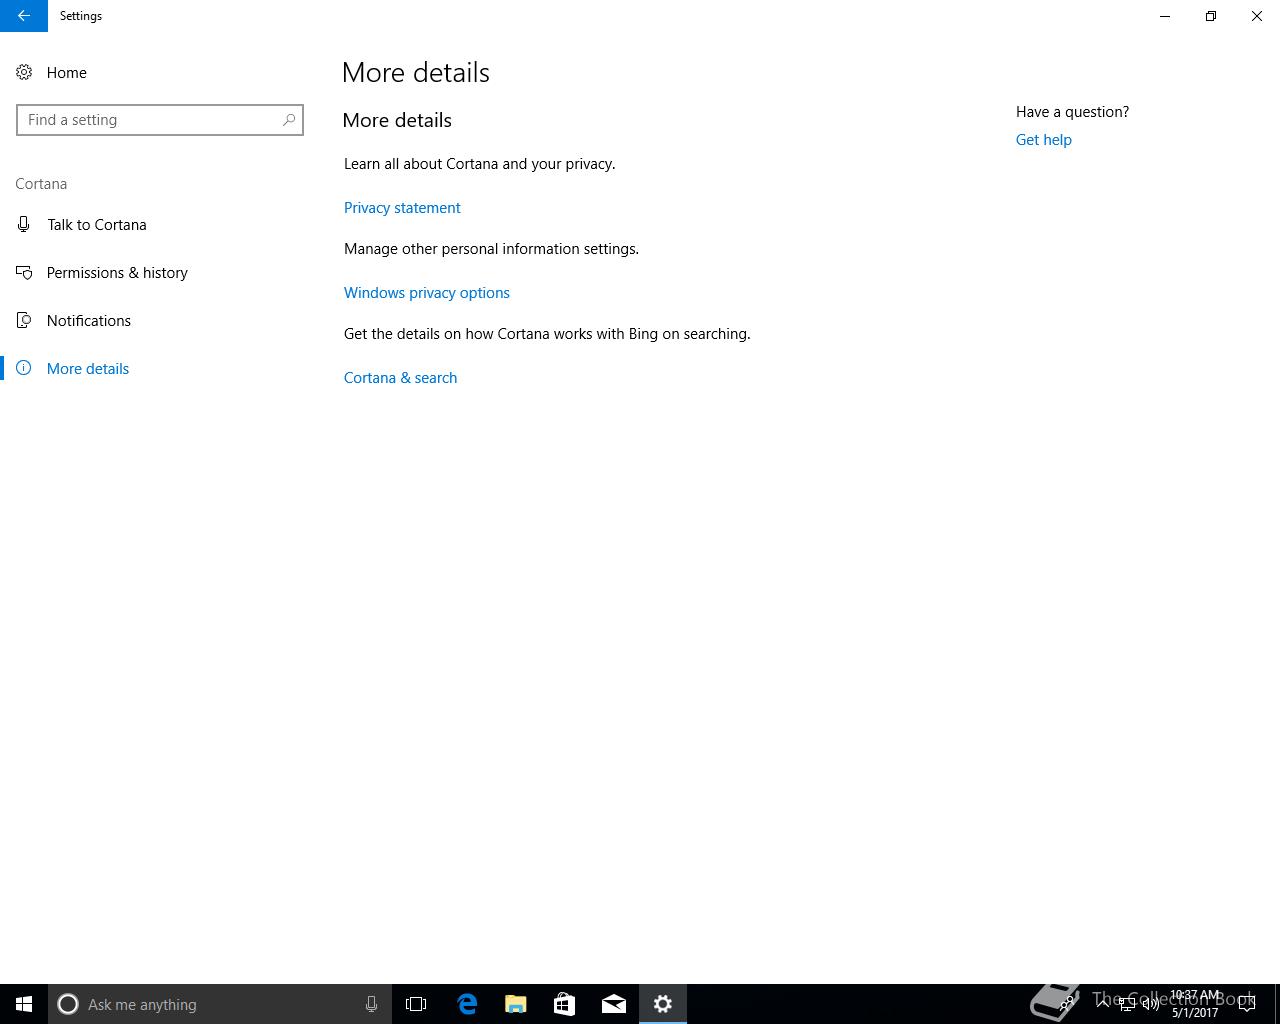
Task: Click the microphone icon beside Talk to Cortana
Action: tap(24, 224)
